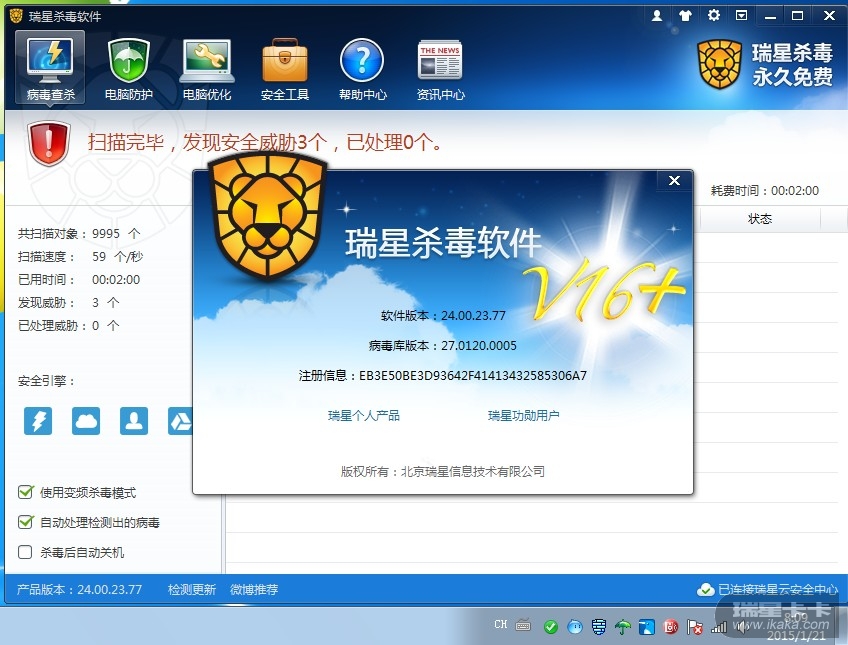Click 检测更新 to check for updates
Screen dimensions: 848x645
(x=191, y=589)
